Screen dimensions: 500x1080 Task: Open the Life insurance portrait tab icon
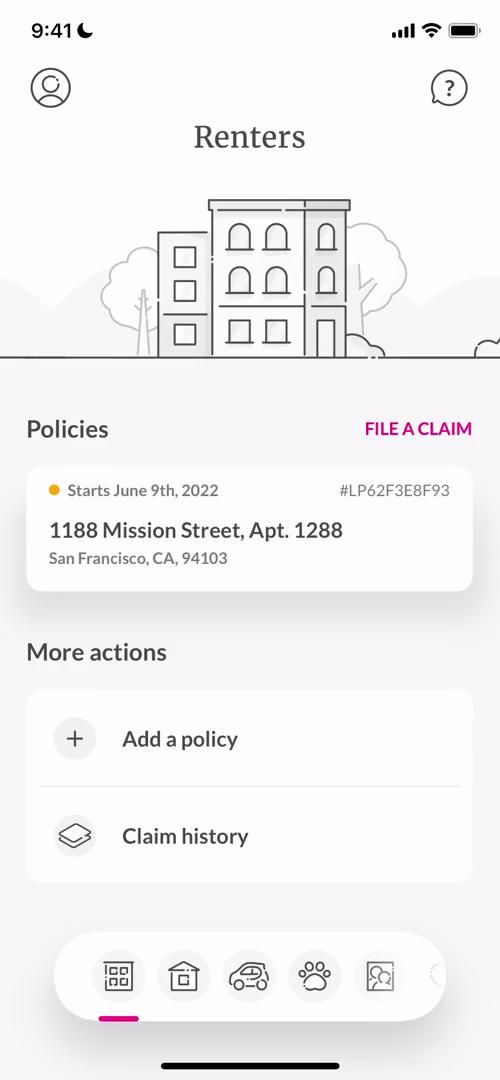click(379, 976)
